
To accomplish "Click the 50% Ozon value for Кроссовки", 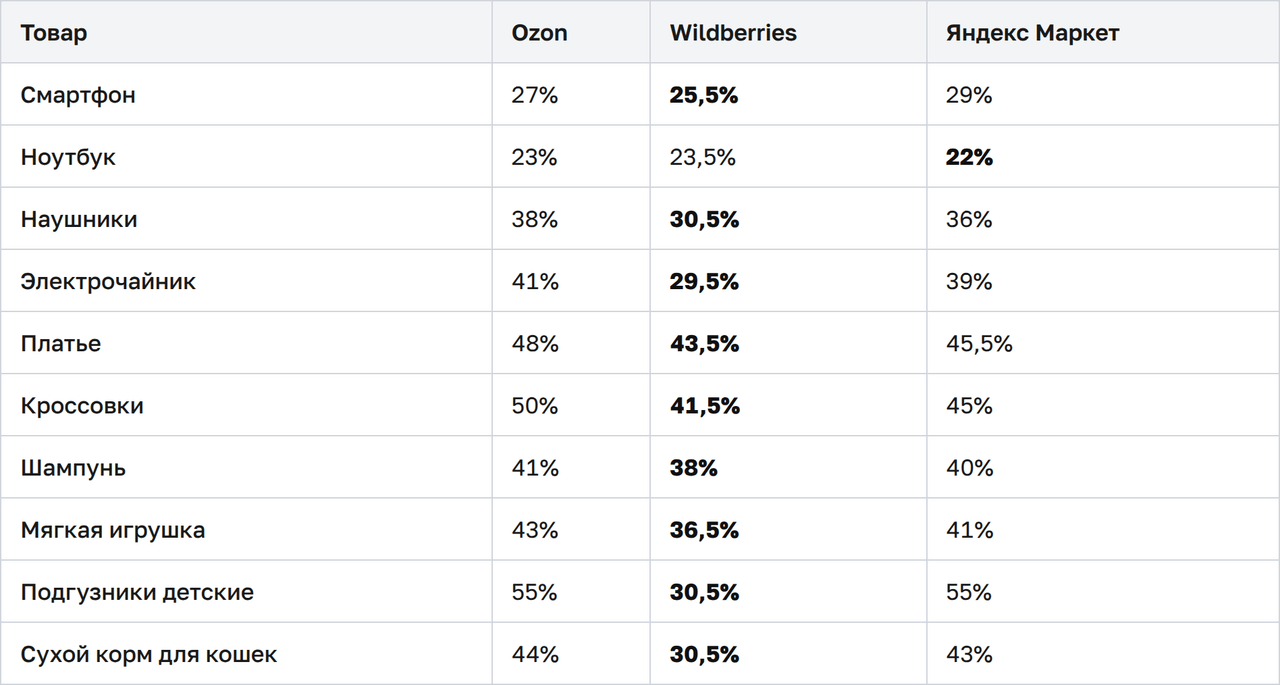I will pos(535,405).
